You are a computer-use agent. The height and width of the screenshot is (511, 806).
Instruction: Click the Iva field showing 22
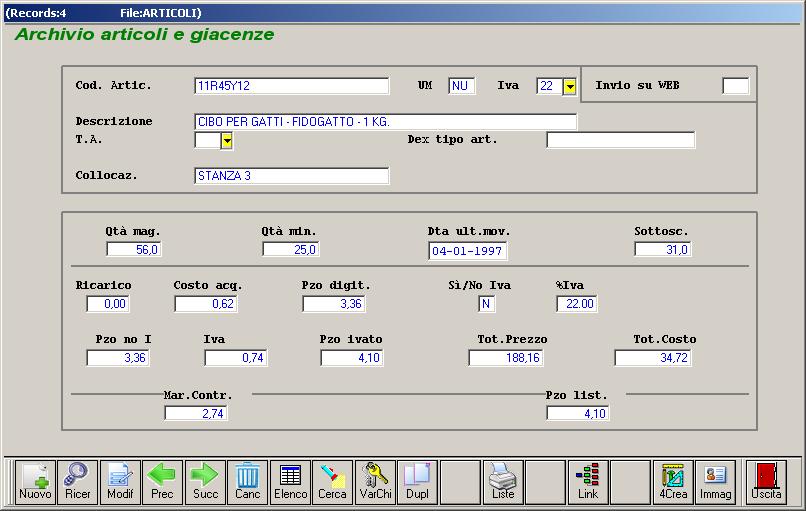[x=549, y=86]
